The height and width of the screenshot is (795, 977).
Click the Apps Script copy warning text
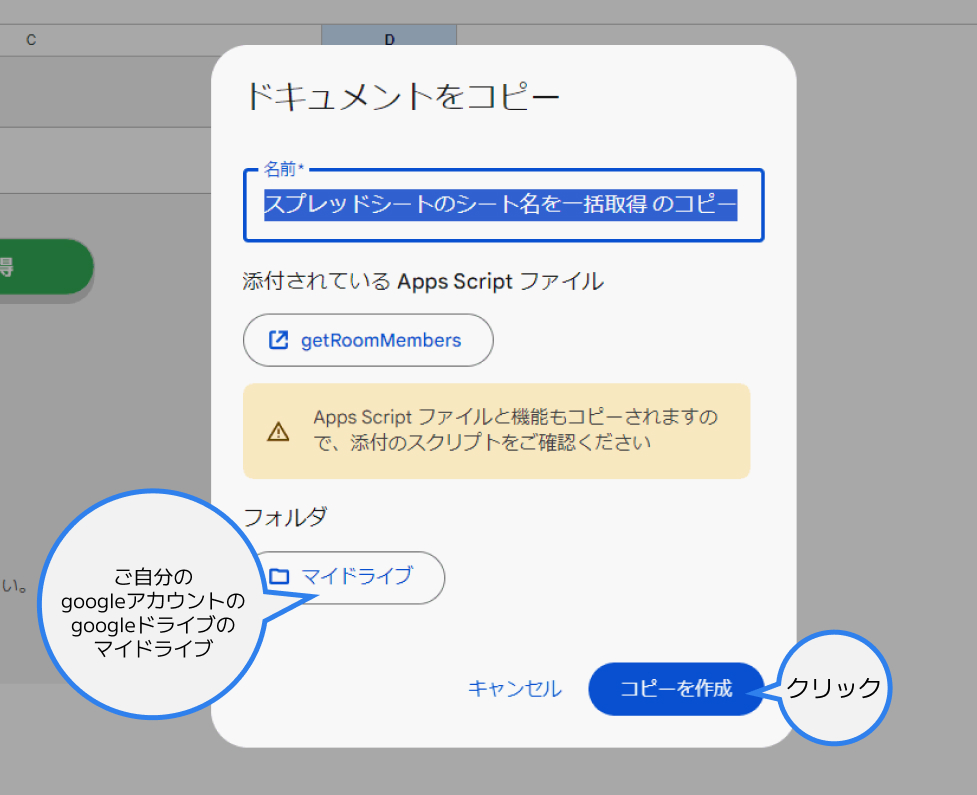tap(515, 430)
